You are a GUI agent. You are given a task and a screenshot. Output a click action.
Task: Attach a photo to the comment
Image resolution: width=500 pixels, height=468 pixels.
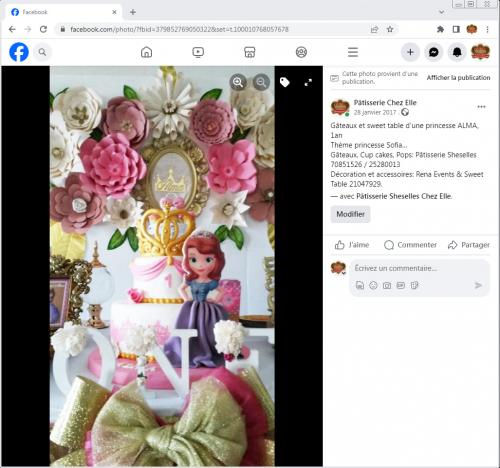pos(387,285)
